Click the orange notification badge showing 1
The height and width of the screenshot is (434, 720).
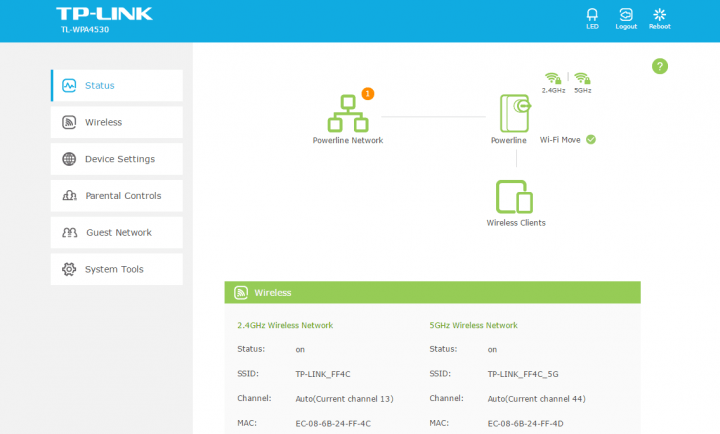tap(368, 94)
